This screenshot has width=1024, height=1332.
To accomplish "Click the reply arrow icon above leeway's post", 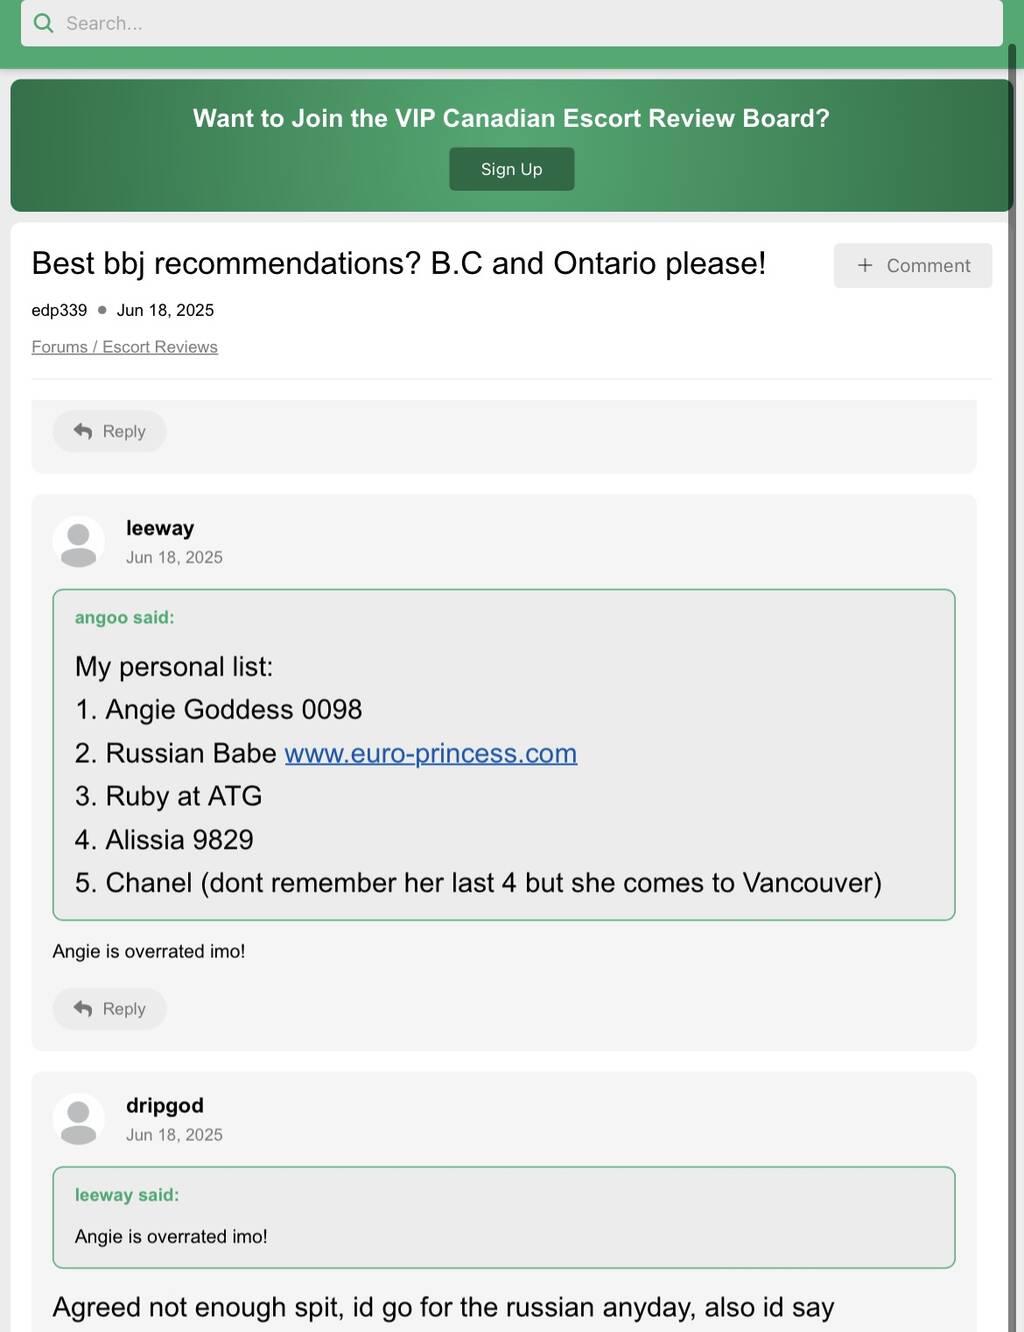I will pos(83,431).
